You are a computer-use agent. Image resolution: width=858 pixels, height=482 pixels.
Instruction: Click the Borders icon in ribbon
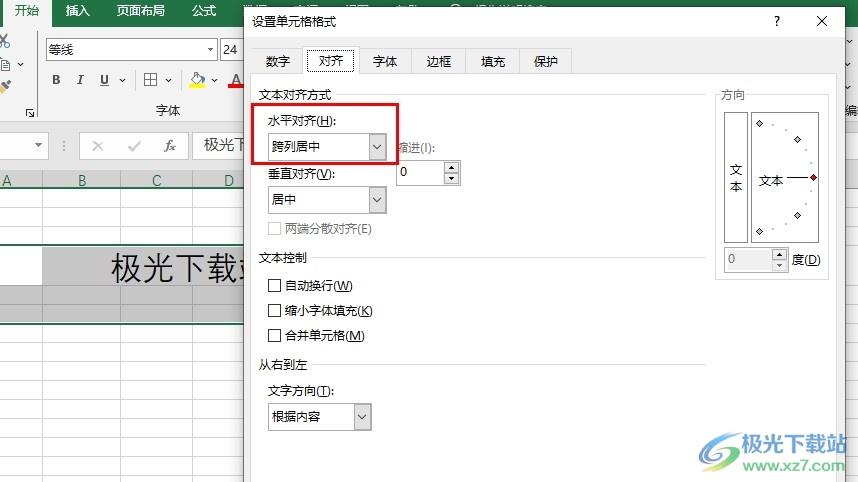coord(150,80)
